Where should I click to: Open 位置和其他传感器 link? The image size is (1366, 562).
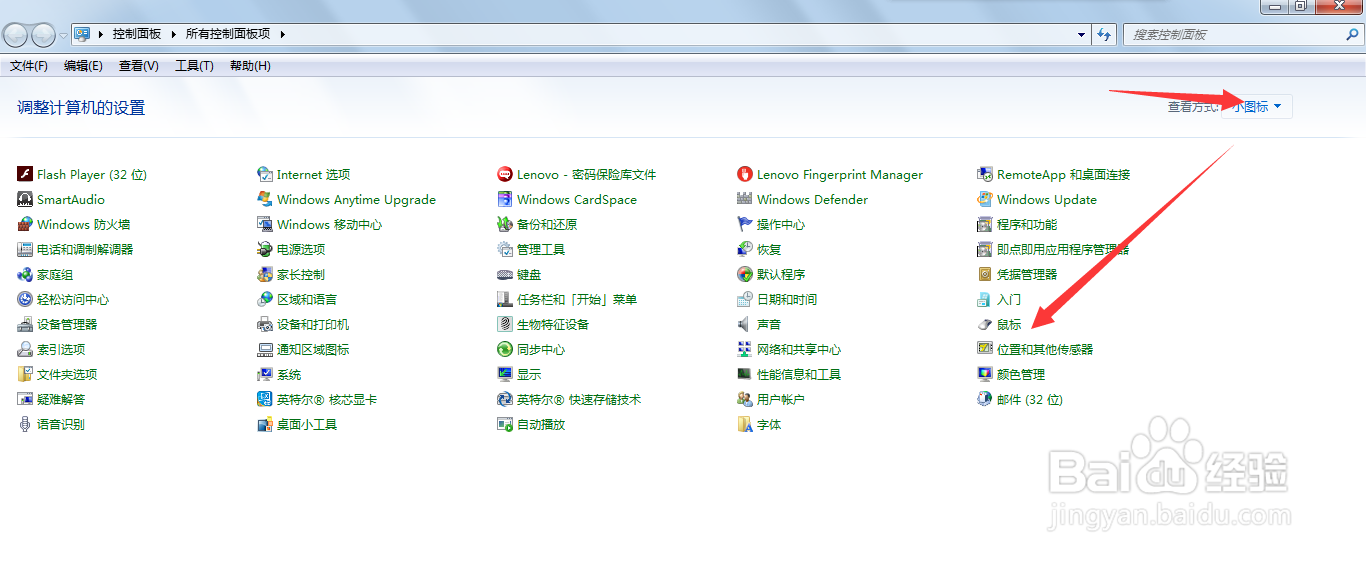[x=1045, y=349]
